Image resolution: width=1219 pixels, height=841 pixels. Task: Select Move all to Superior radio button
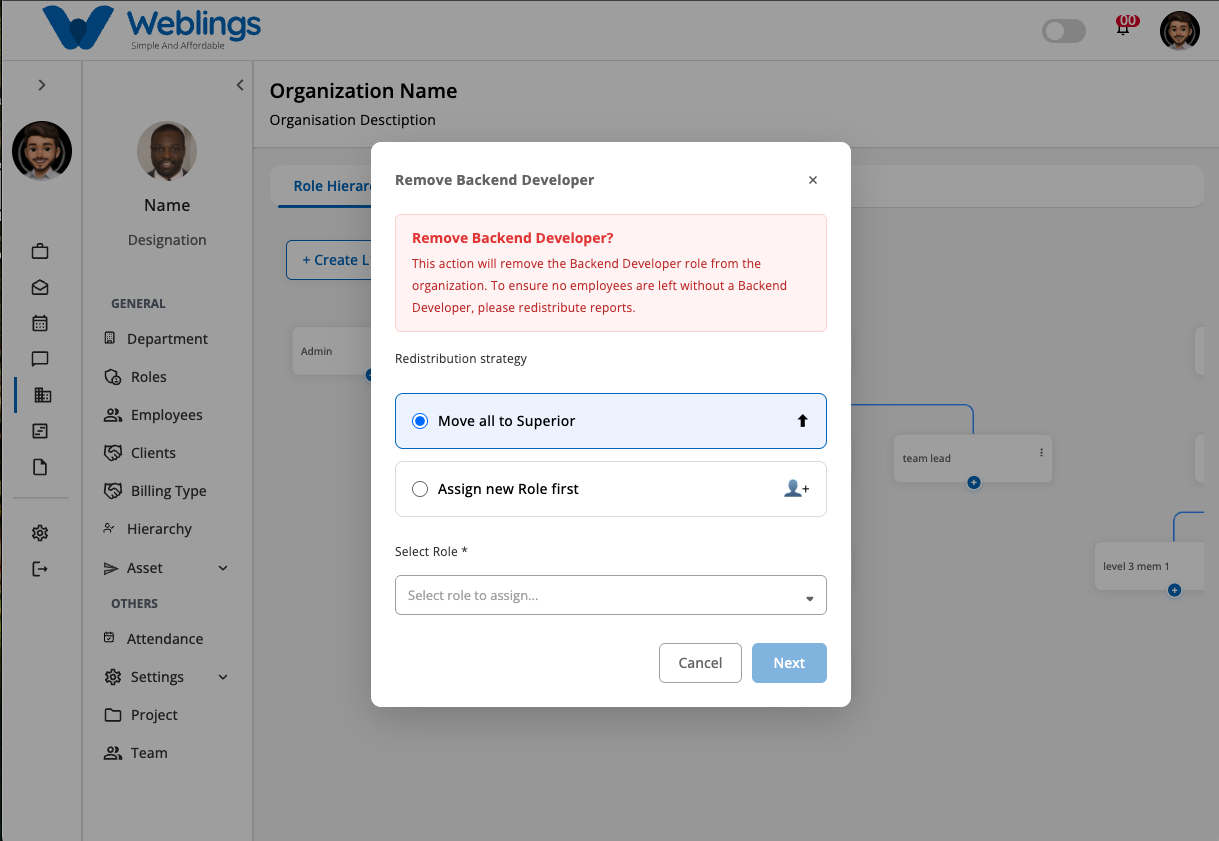tap(420, 421)
